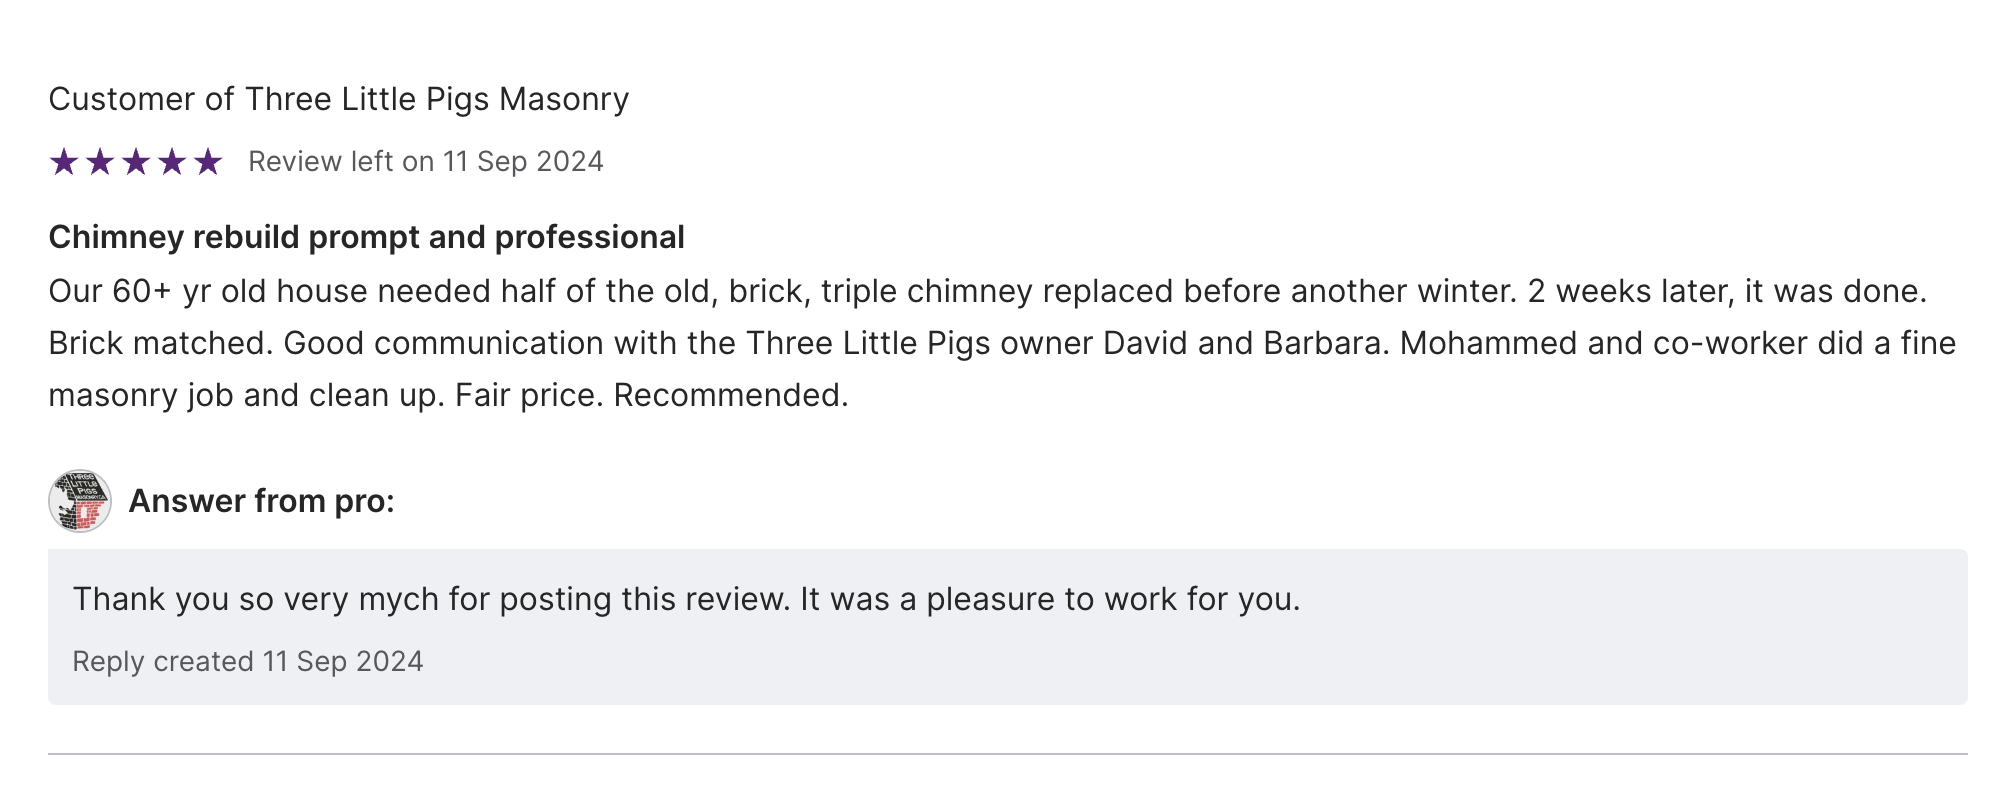Click the review line starting 'Our 60+ yr old house'
Viewport: 2000px width, 788px height.
(x=987, y=291)
